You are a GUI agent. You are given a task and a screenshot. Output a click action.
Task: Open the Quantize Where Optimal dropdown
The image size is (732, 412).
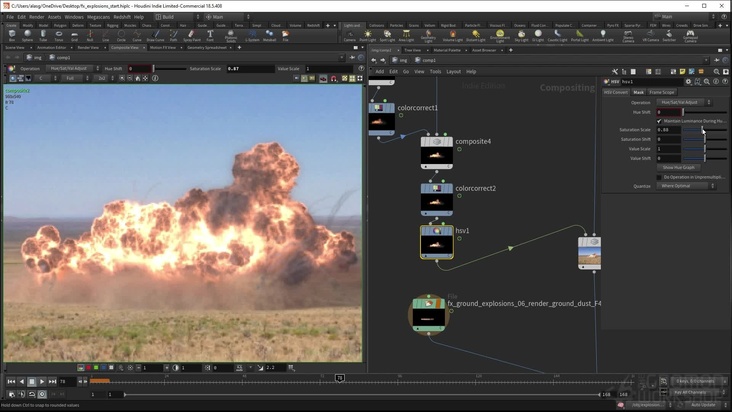pyautogui.click(x=686, y=186)
